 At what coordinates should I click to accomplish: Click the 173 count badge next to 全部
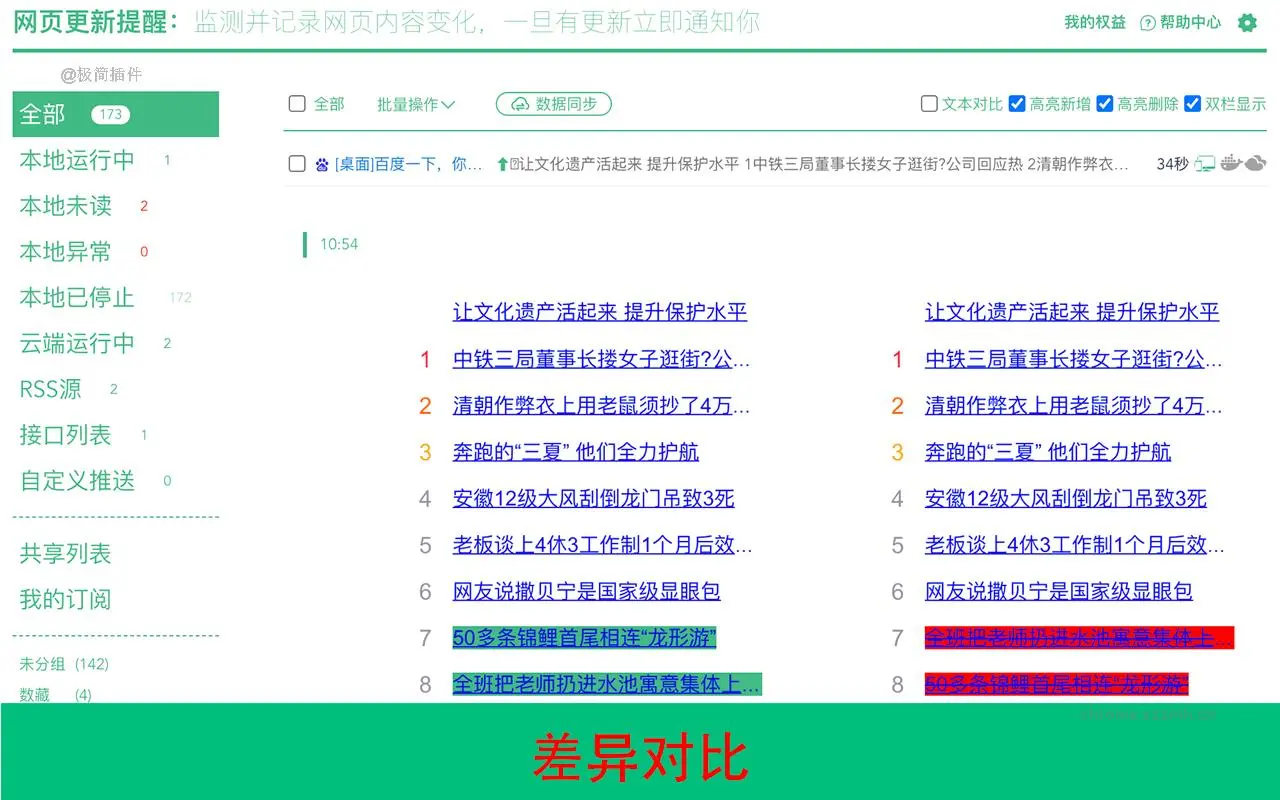click(x=110, y=114)
